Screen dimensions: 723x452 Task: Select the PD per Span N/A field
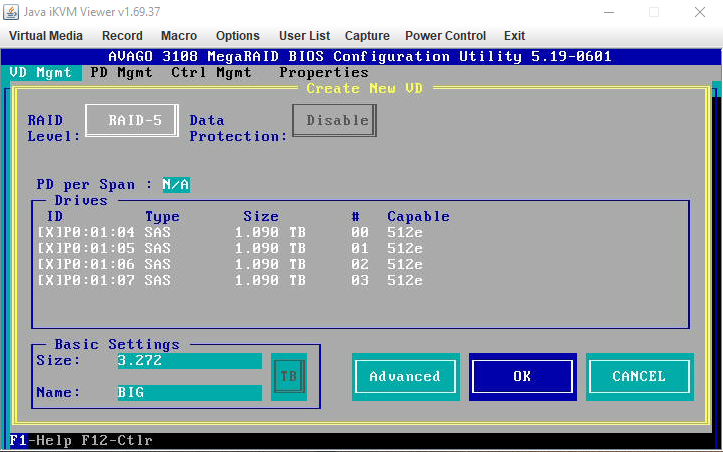pyautogui.click(x=176, y=184)
